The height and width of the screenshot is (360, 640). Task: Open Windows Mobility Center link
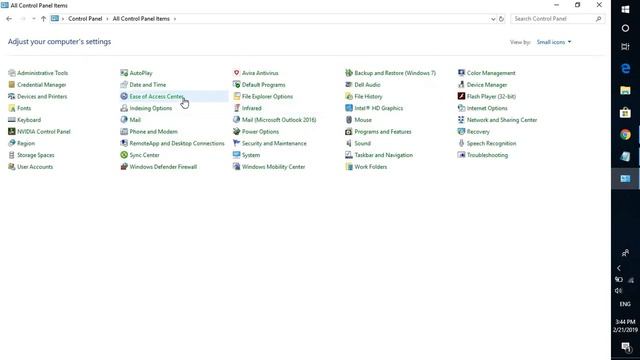273,167
